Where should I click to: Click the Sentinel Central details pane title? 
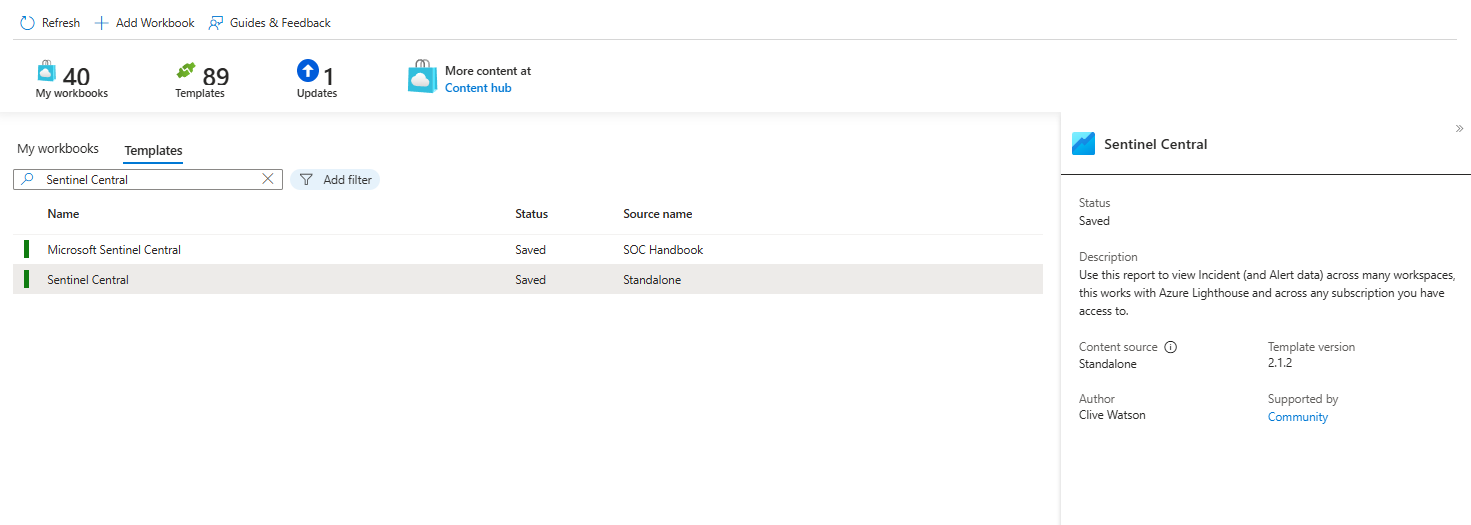click(1156, 144)
